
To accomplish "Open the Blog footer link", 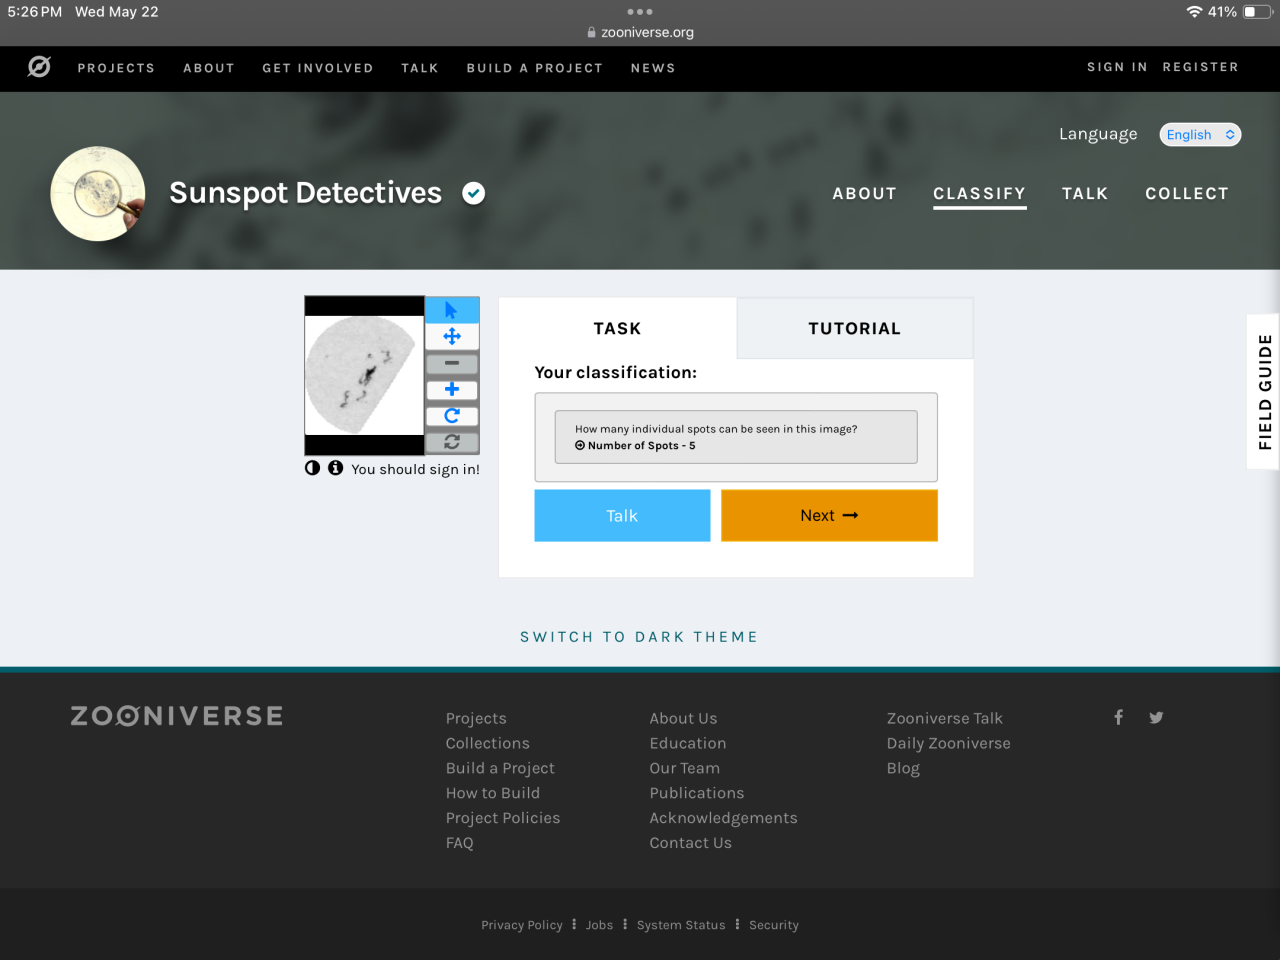I will [903, 768].
